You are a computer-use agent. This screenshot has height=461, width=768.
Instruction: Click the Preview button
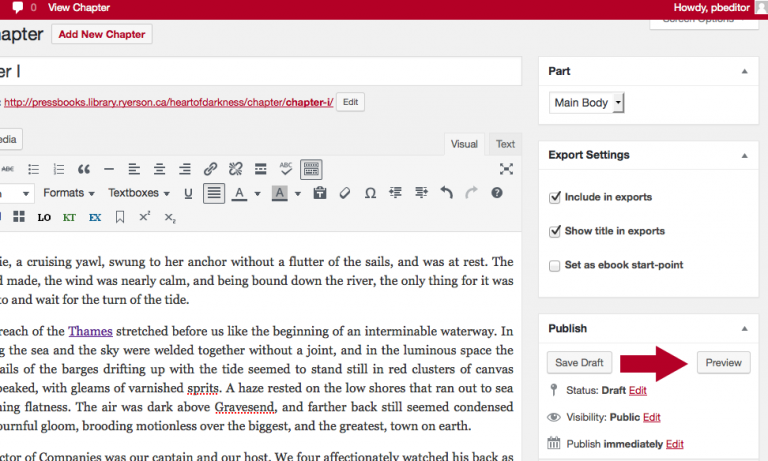[x=723, y=362]
